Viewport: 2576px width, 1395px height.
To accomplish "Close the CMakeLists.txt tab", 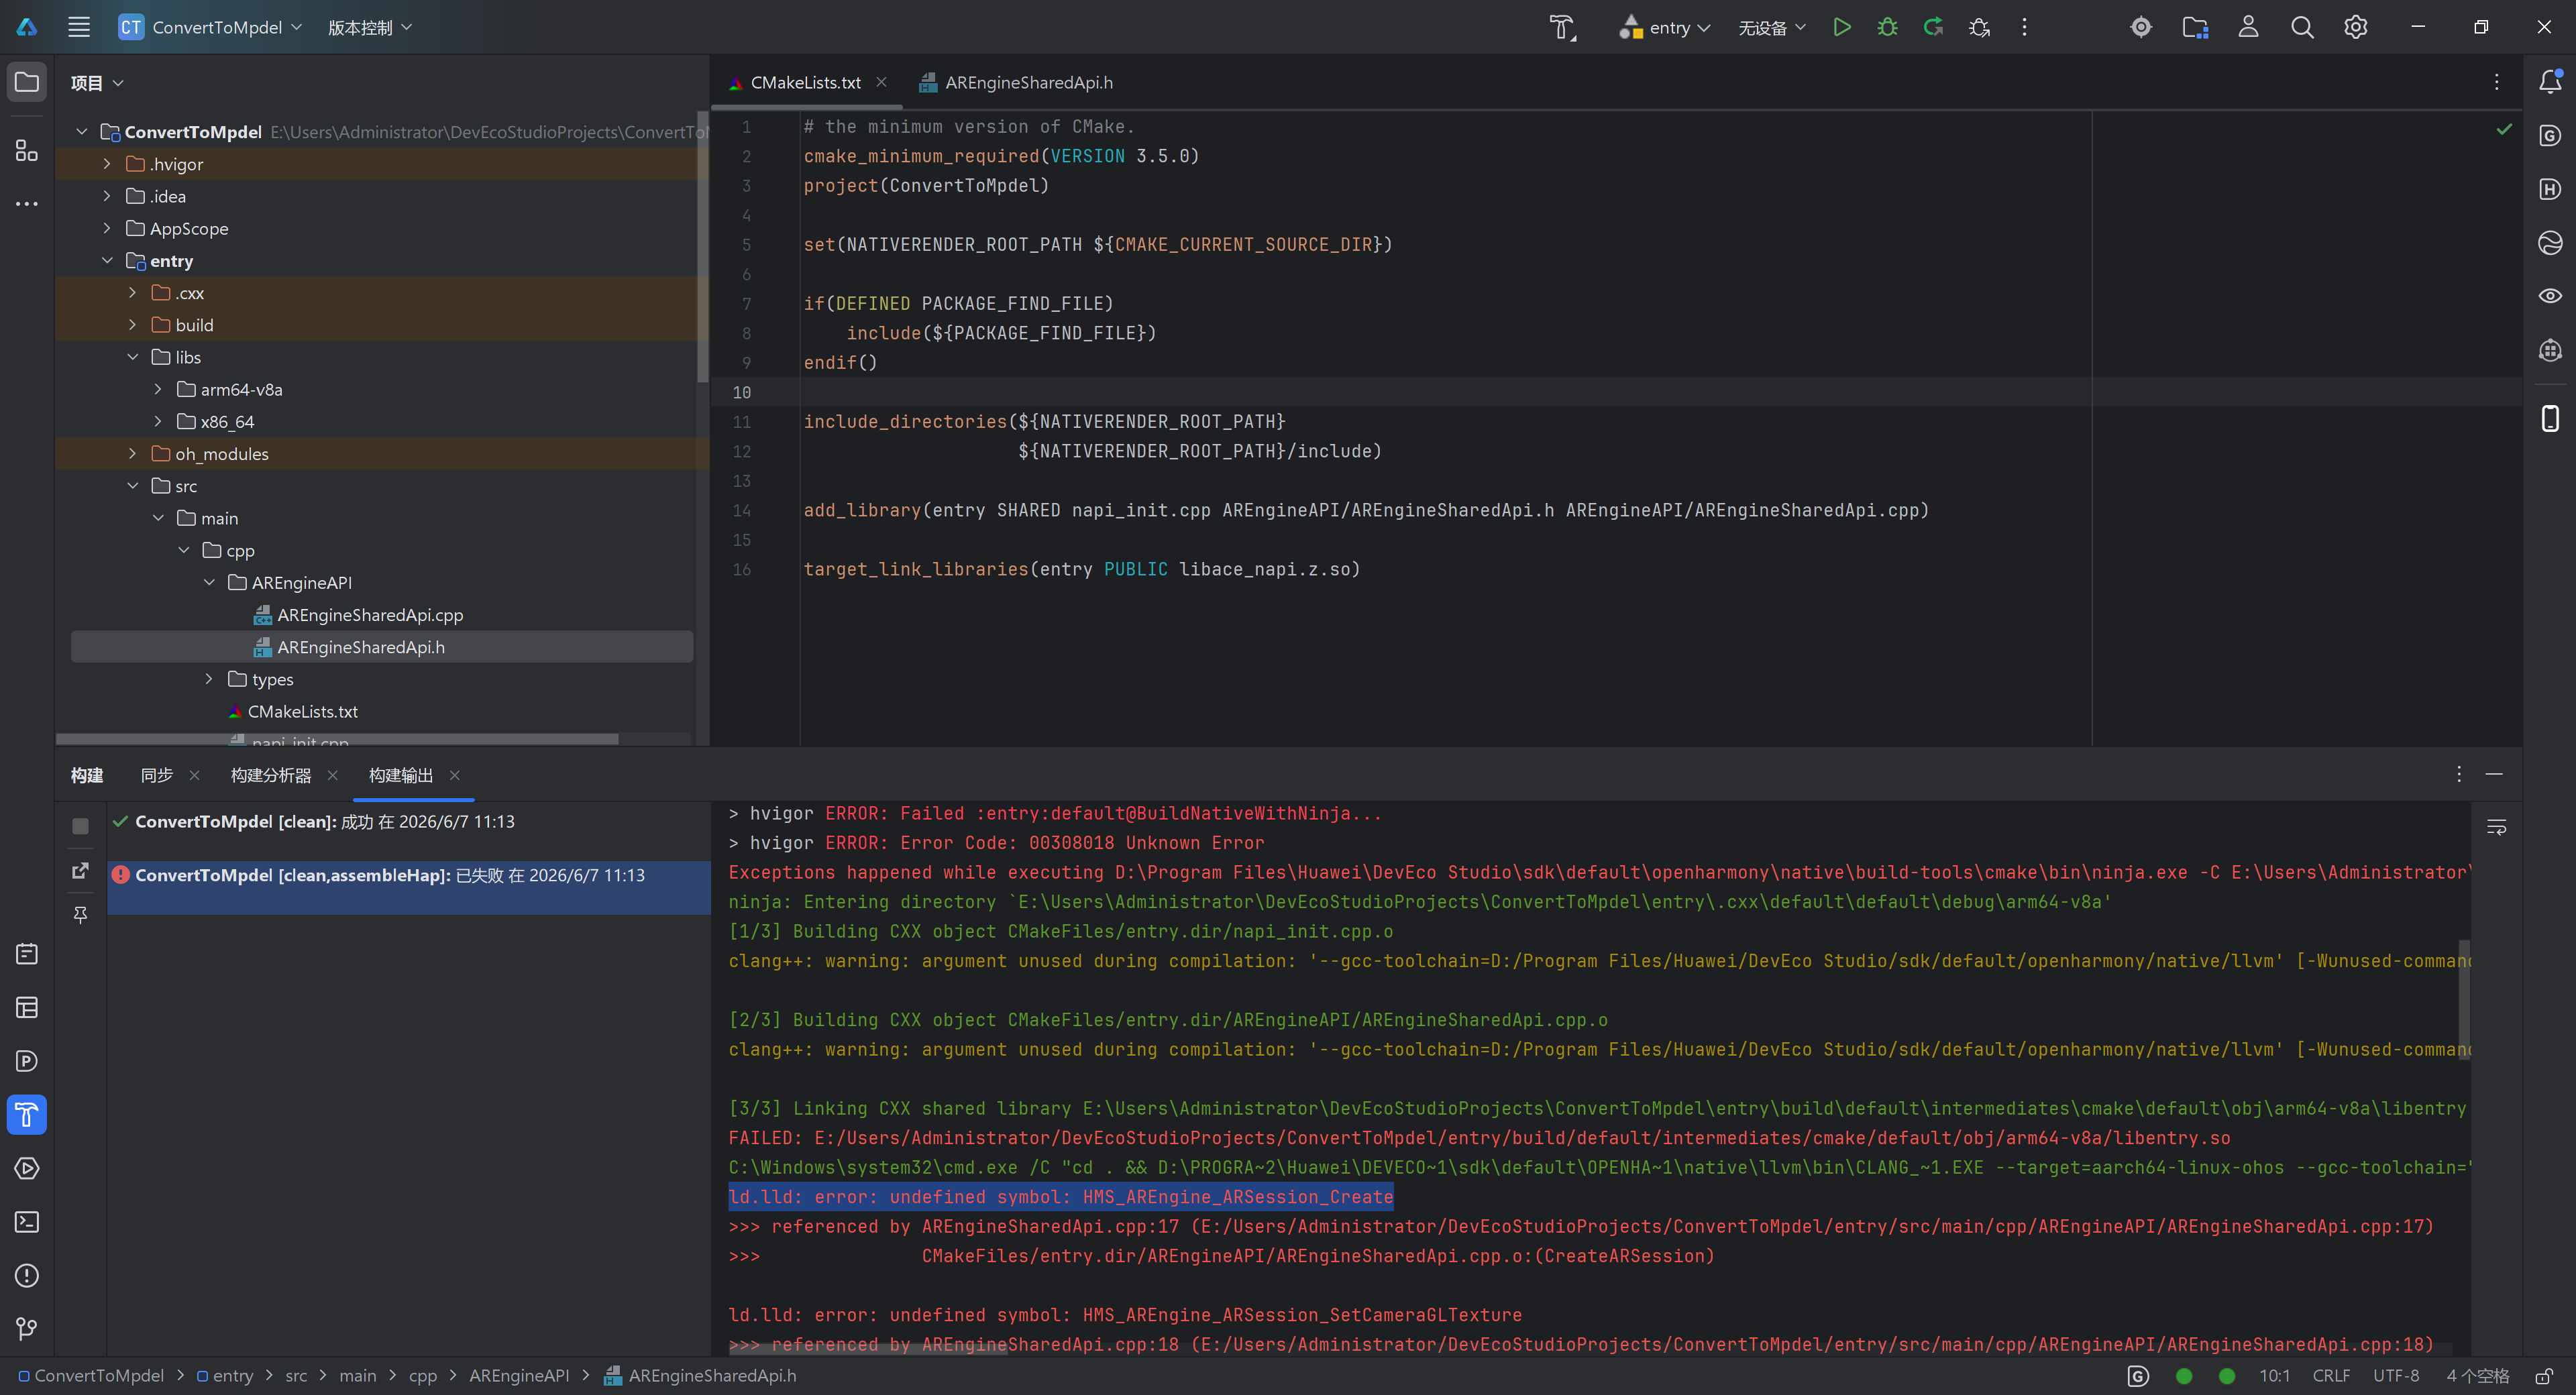I will tap(881, 82).
